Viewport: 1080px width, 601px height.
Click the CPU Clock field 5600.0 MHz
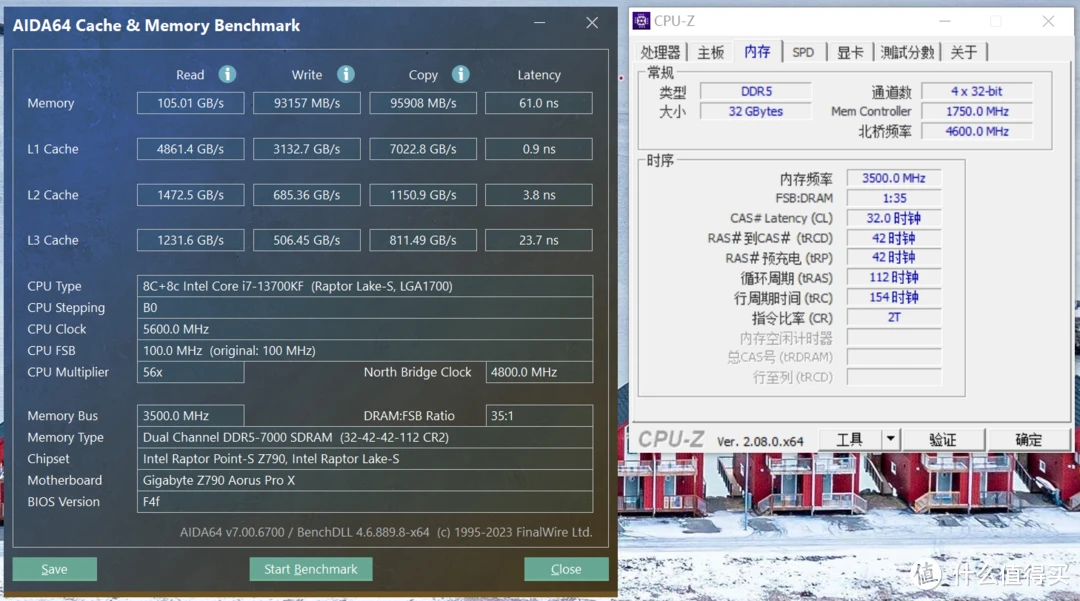[x=364, y=329]
